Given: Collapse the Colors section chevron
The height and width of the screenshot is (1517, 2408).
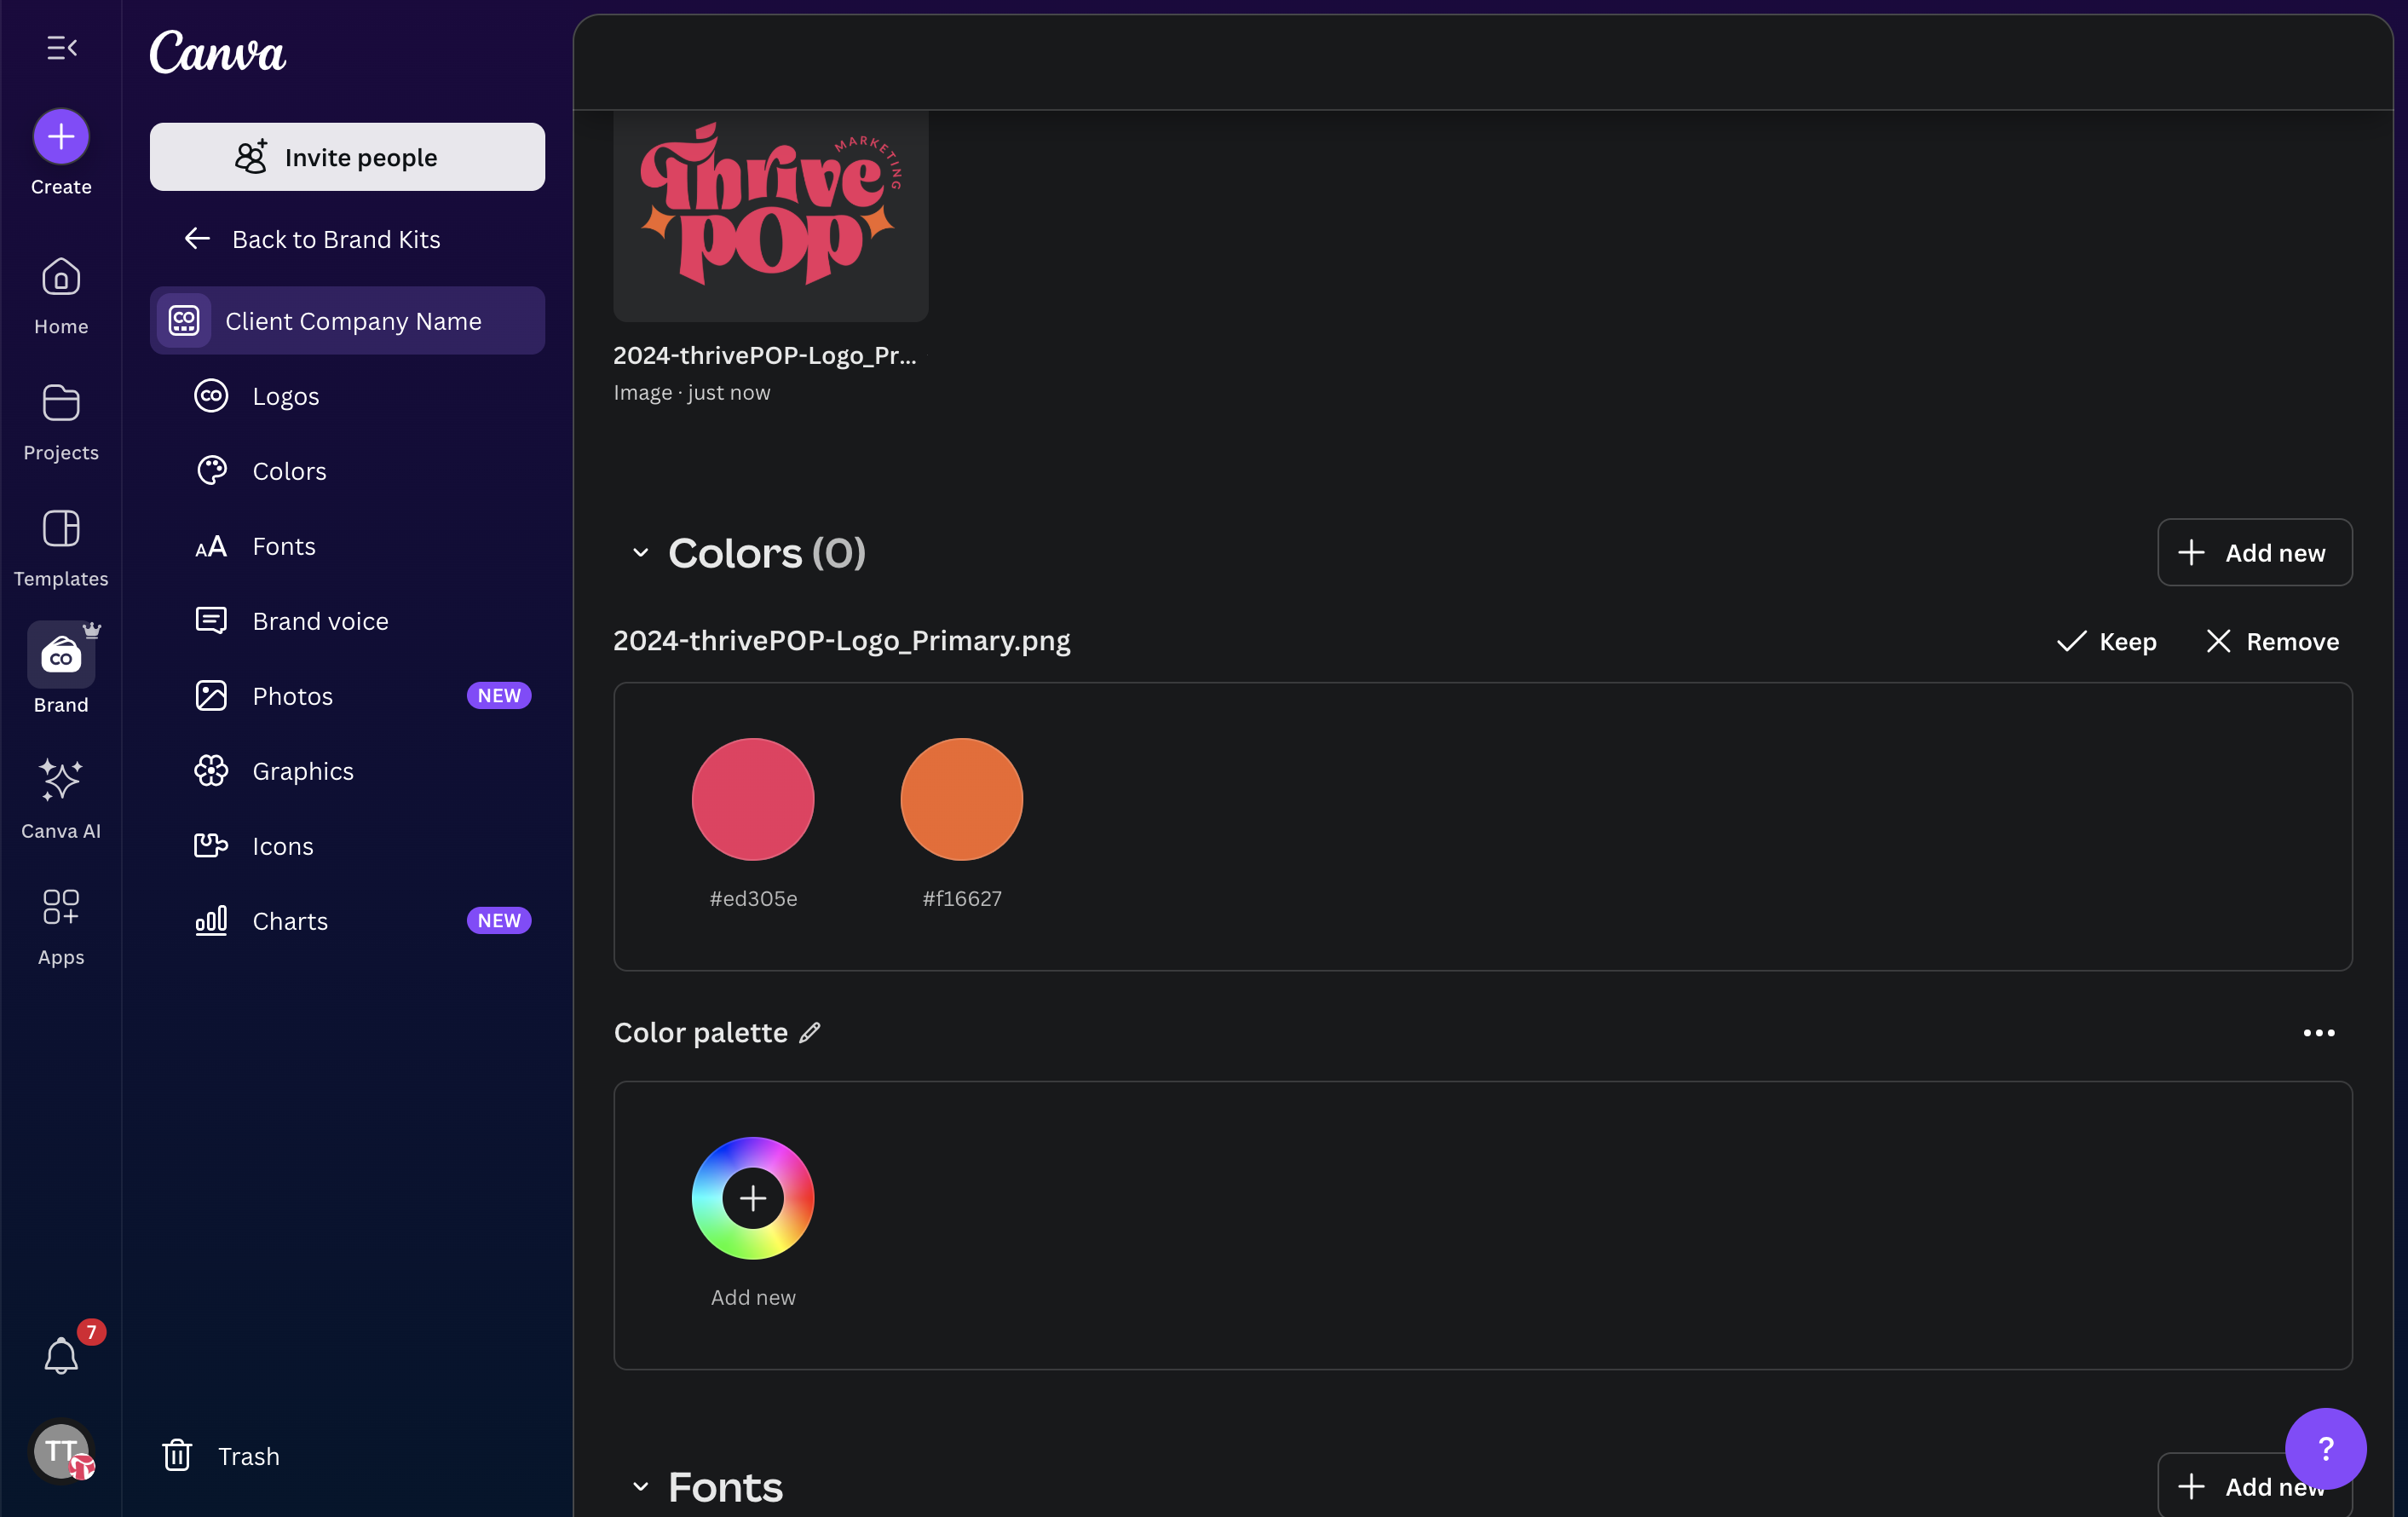Looking at the screenshot, I should (640, 553).
